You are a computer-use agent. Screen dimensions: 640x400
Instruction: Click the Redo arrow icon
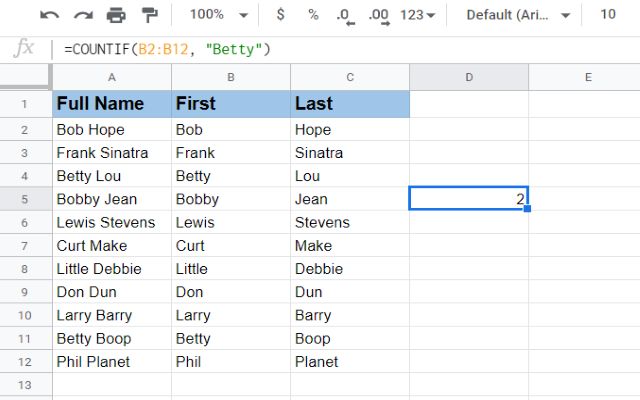83,15
